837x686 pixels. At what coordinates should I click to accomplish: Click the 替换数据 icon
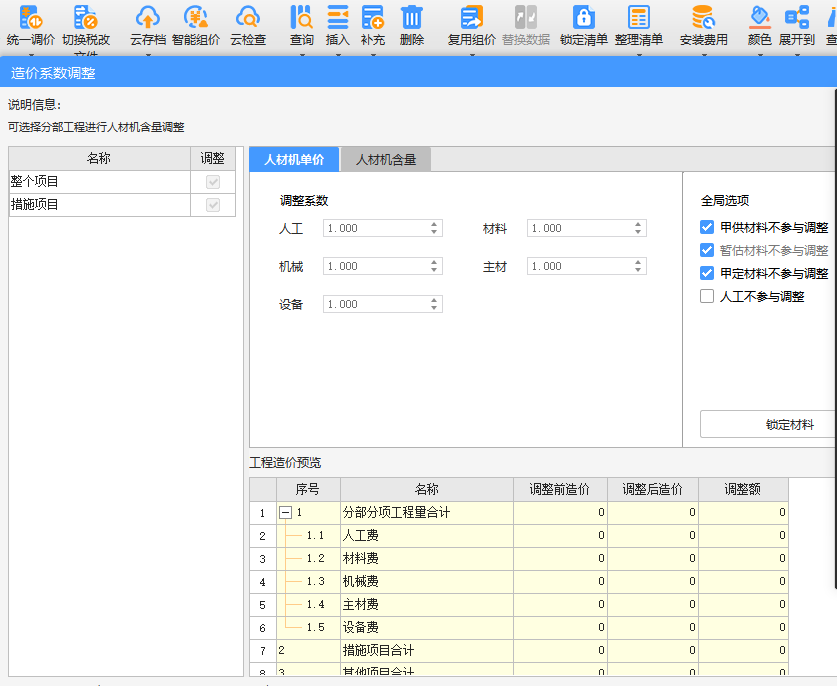click(526, 18)
